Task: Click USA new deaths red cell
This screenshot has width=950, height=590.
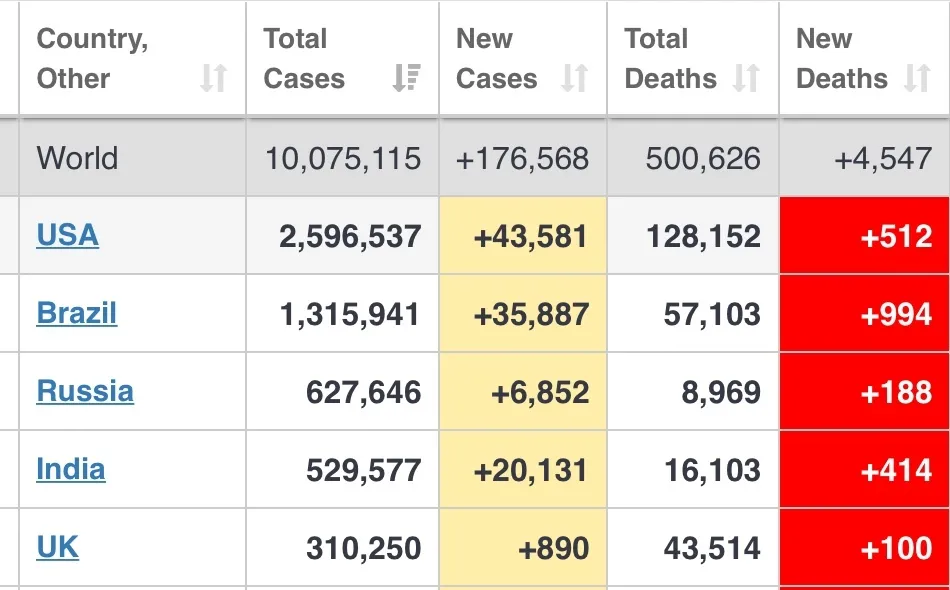Action: click(x=865, y=236)
